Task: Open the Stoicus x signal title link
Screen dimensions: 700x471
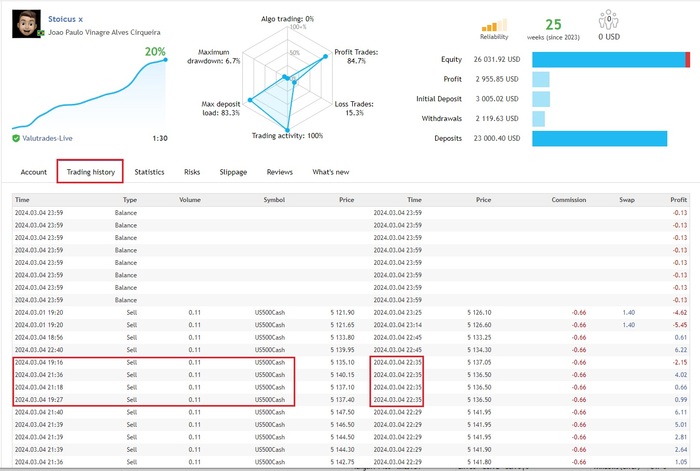Action: [x=70, y=16]
